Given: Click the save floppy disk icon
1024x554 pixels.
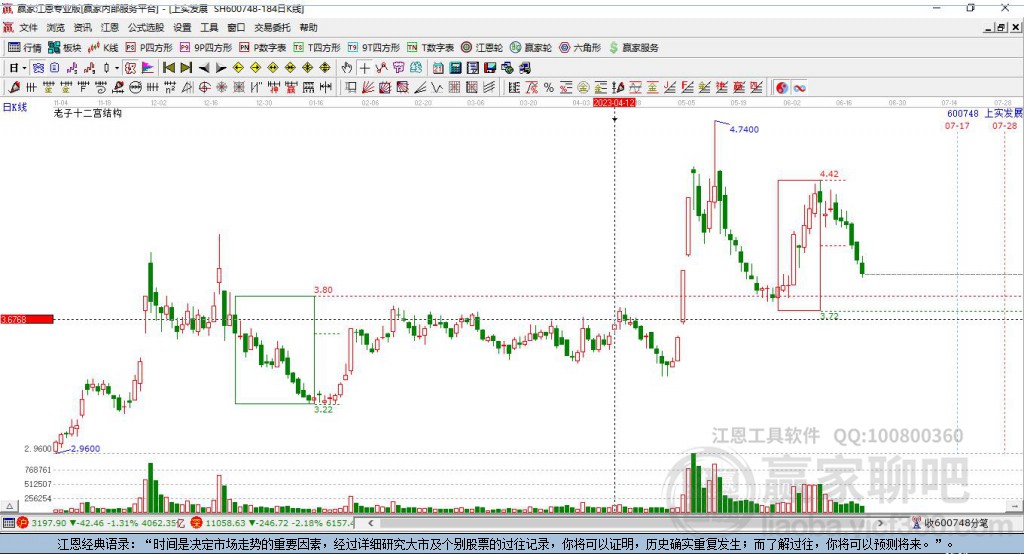Looking at the screenshot, I should click(490, 68).
